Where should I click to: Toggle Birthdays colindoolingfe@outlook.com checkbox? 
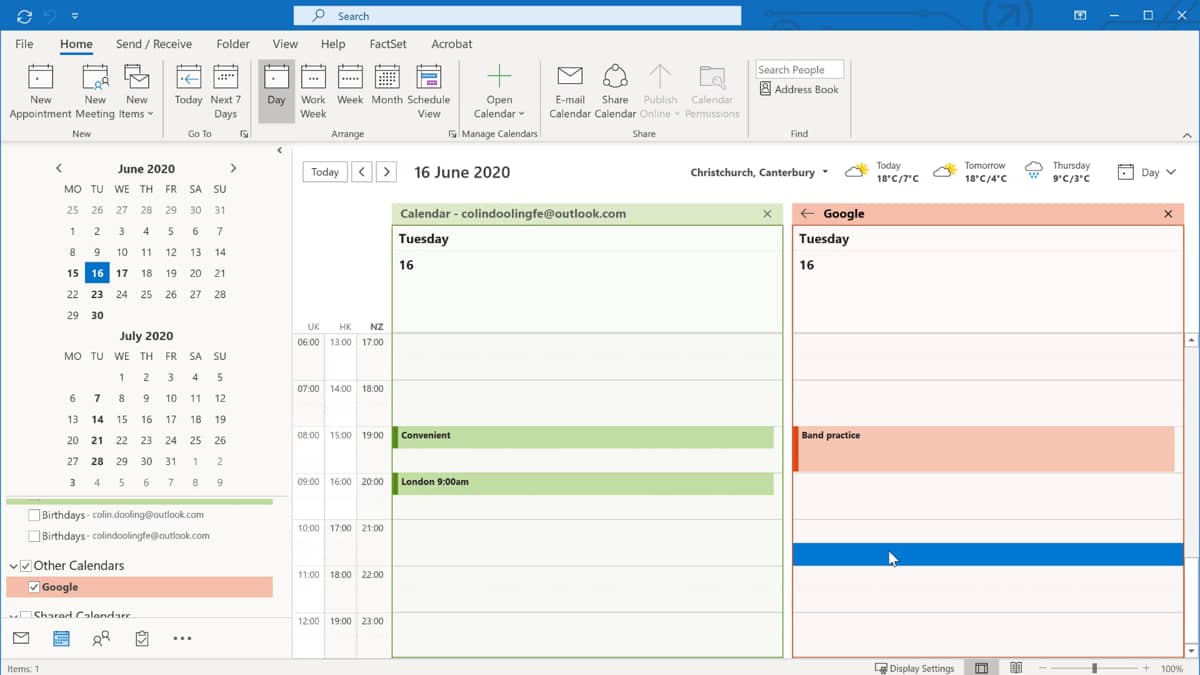[x=35, y=536]
